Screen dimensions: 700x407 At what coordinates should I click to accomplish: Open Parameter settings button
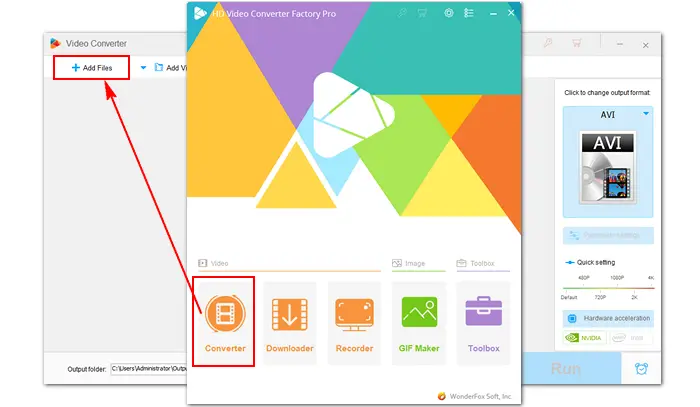click(x=608, y=235)
